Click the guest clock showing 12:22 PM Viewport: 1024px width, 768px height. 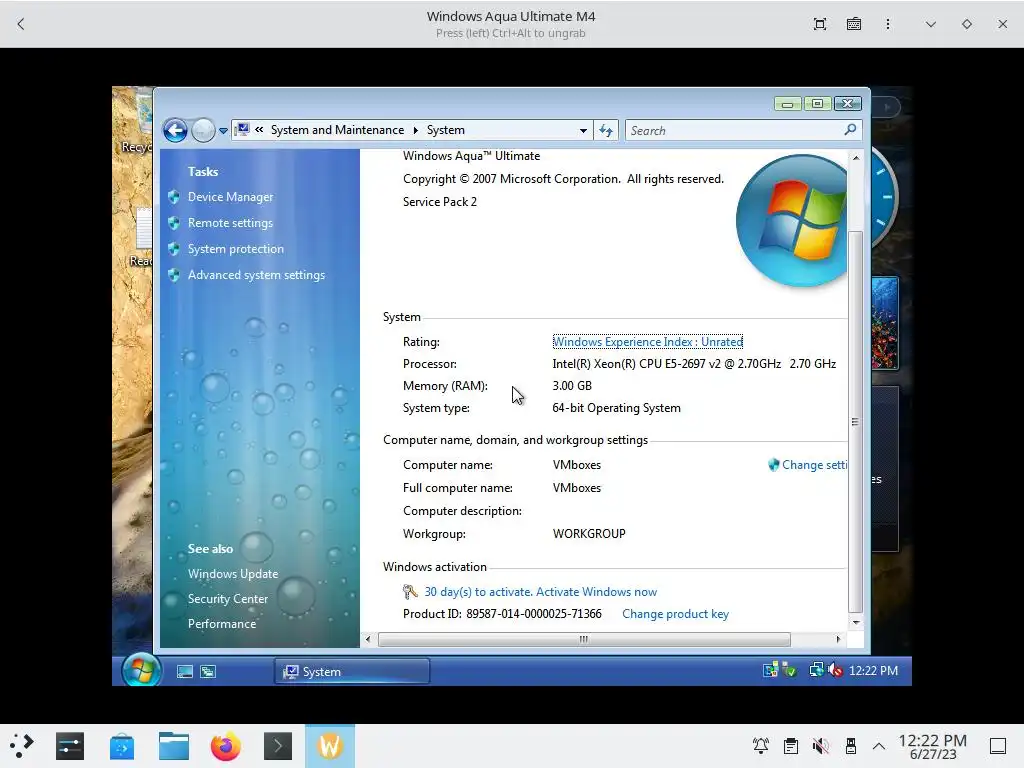point(873,671)
